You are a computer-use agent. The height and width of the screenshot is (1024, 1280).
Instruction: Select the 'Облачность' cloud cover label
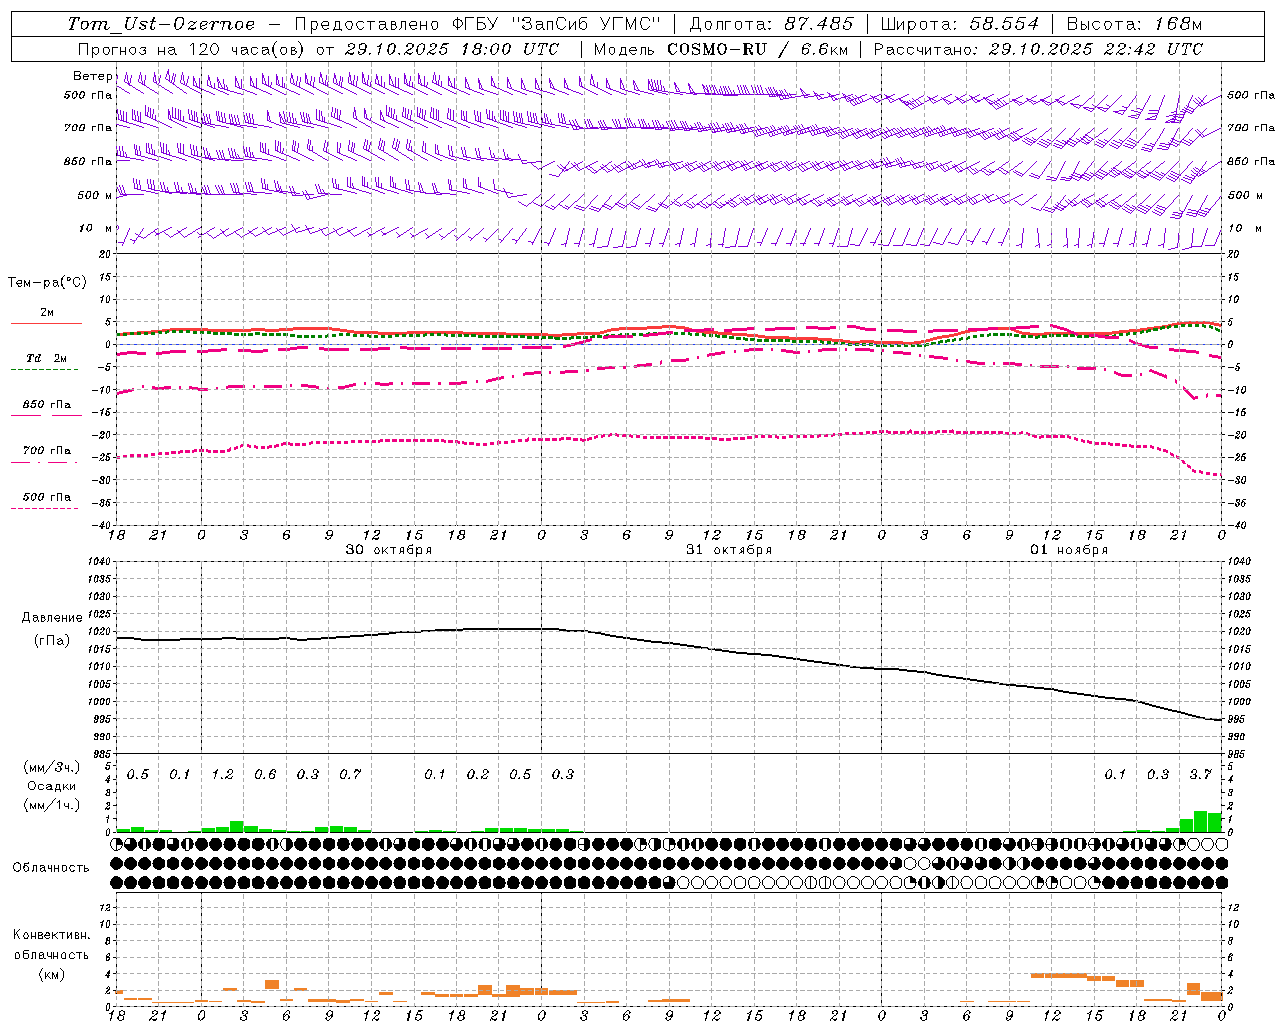(51, 868)
